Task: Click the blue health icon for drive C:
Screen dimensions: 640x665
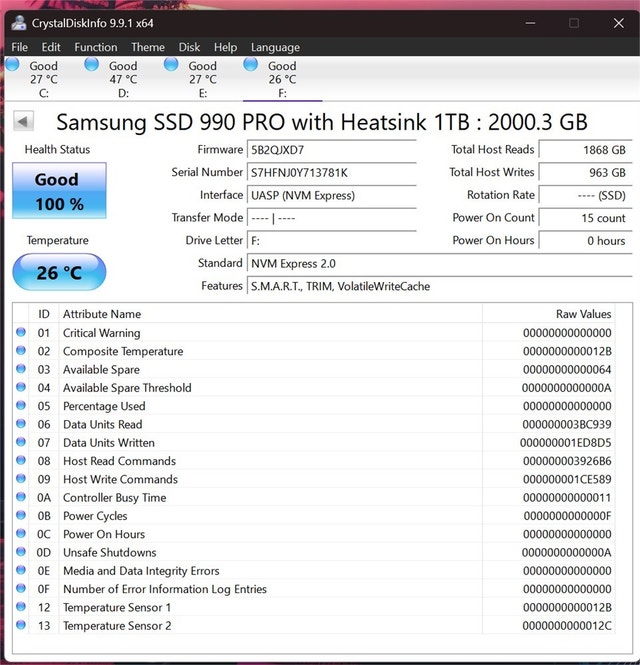Action: pos(12,65)
